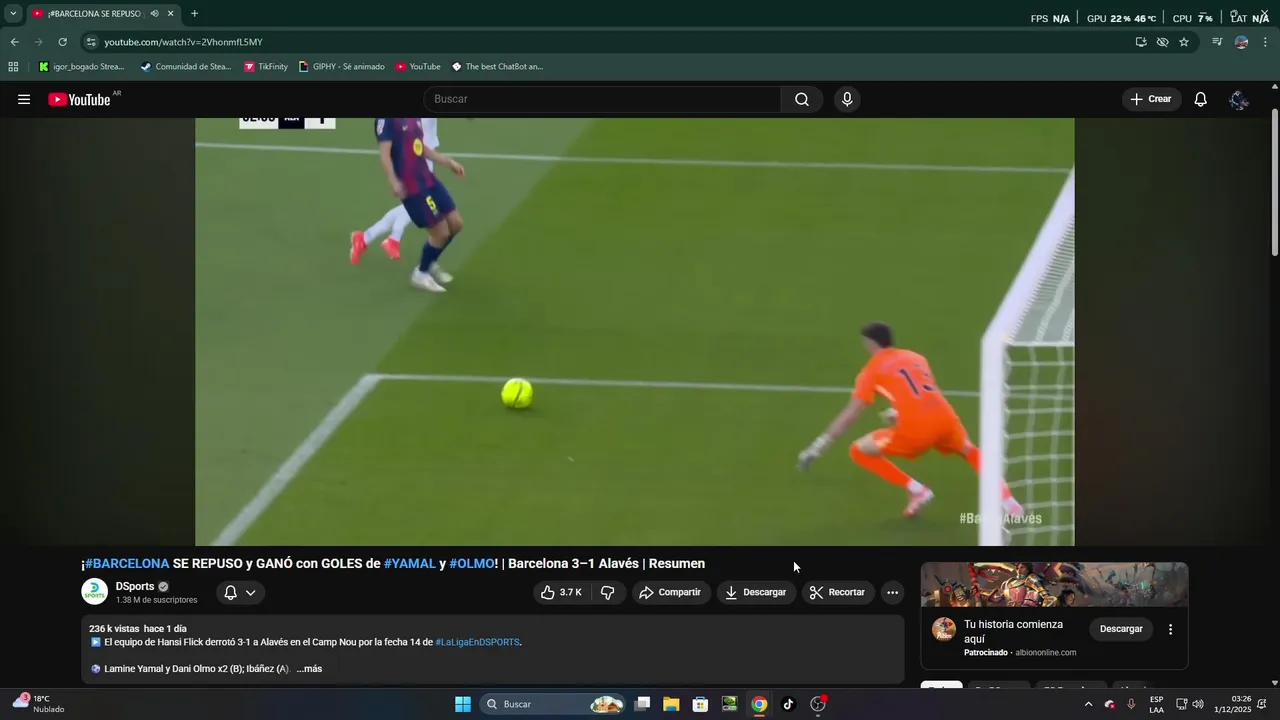The width and height of the screenshot is (1280, 720).
Task: Mute the tab via speaker icon
Action: pyautogui.click(x=154, y=14)
